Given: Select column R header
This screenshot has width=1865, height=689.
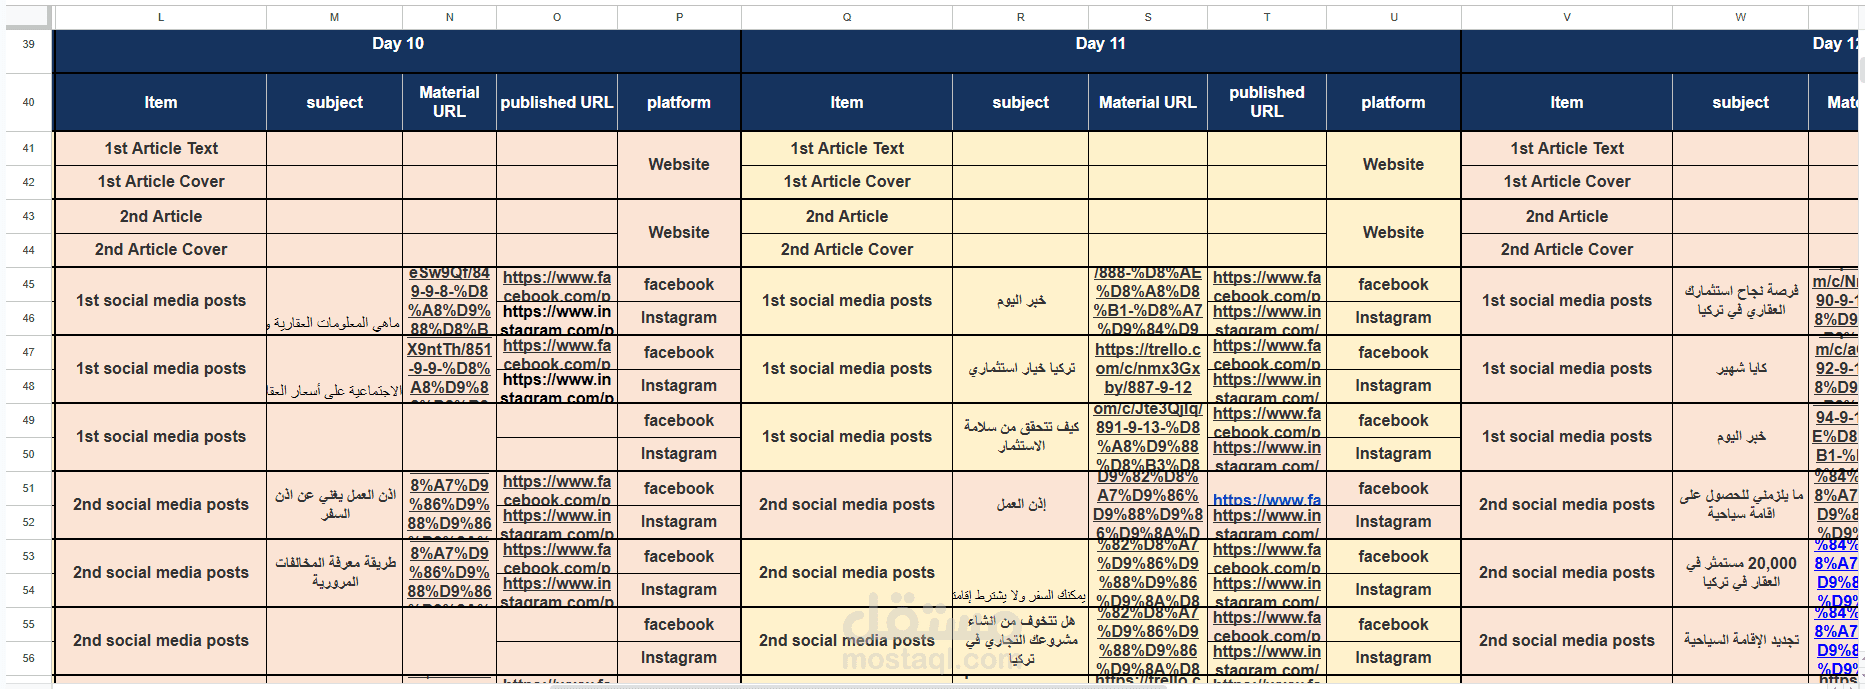Looking at the screenshot, I should click(x=1020, y=17).
